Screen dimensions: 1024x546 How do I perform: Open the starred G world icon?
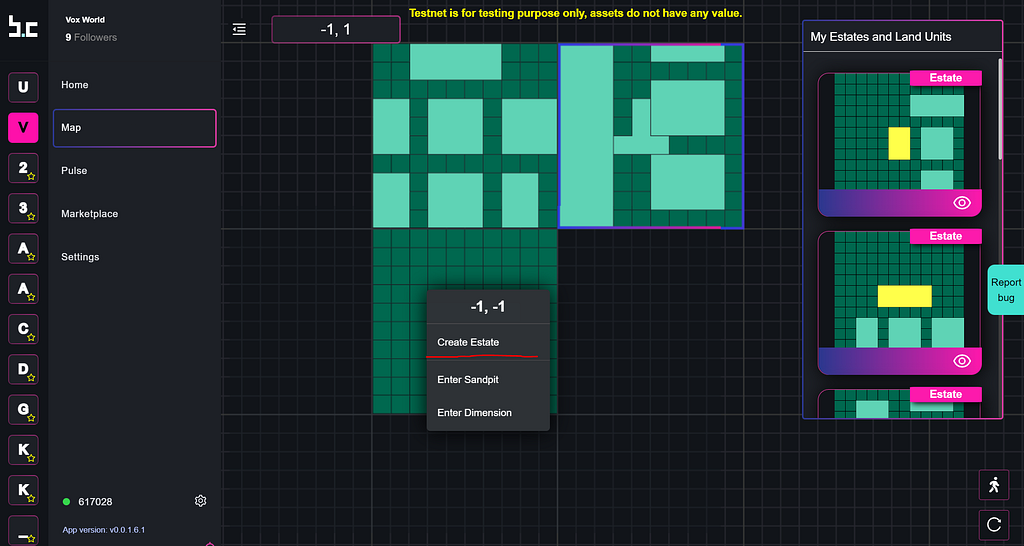(23, 410)
